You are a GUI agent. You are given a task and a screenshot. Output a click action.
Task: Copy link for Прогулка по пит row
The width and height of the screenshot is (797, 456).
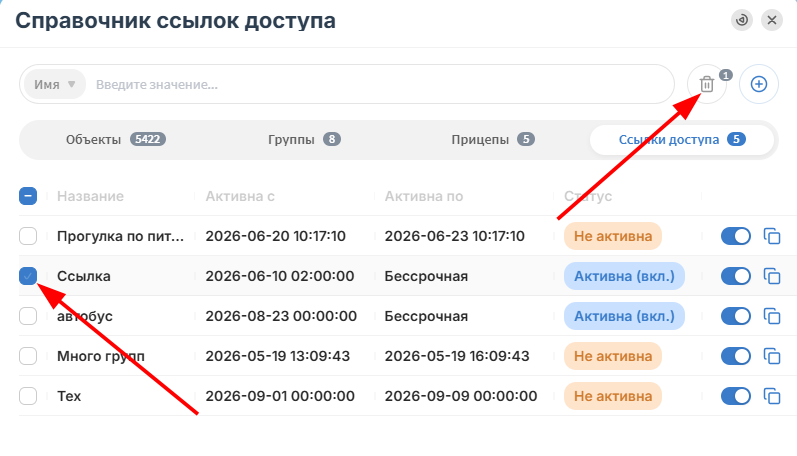pyautogui.click(x=772, y=236)
